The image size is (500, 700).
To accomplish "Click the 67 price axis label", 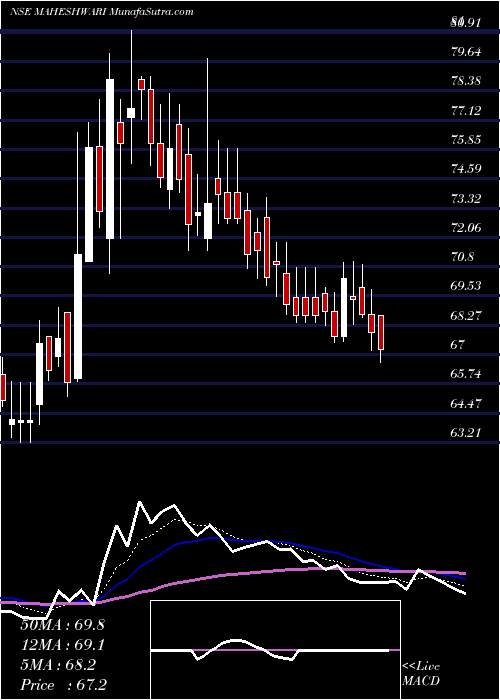I will (x=458, y=345).
